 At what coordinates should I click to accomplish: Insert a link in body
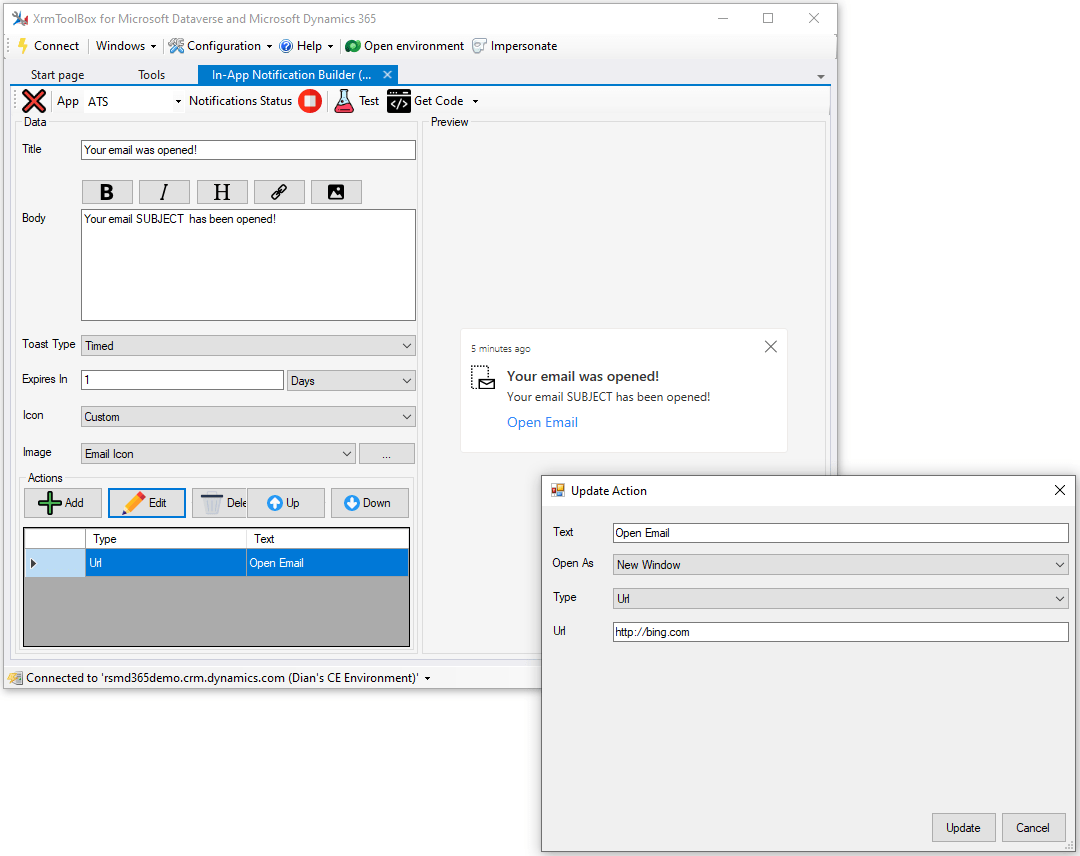[x=279, y=192]
